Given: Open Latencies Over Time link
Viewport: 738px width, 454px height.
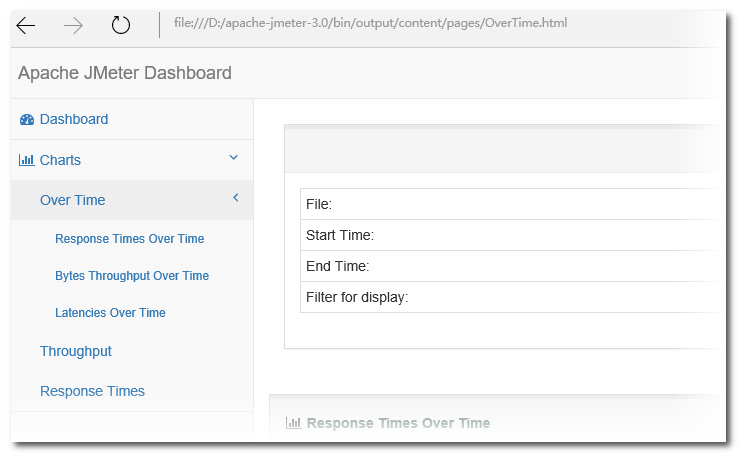Looking at the screenshot, I should pyautogui.click(x=110, y=313).
